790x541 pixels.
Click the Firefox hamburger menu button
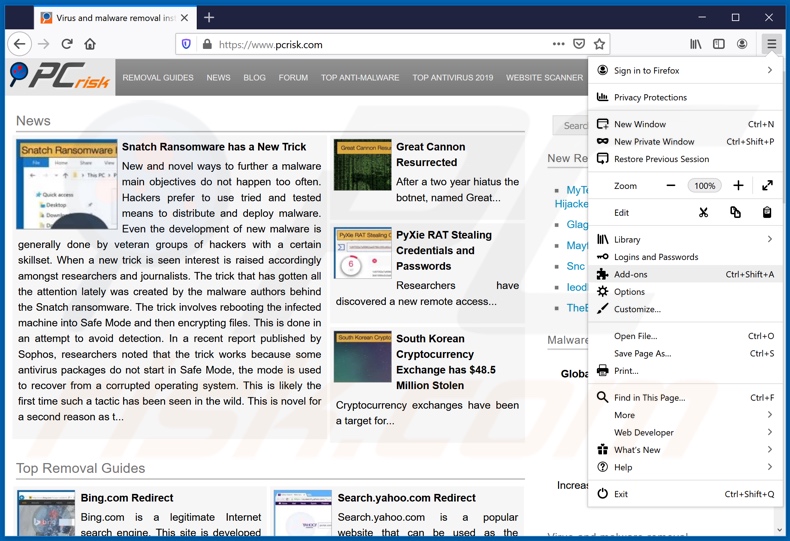[x=771, y=44]
